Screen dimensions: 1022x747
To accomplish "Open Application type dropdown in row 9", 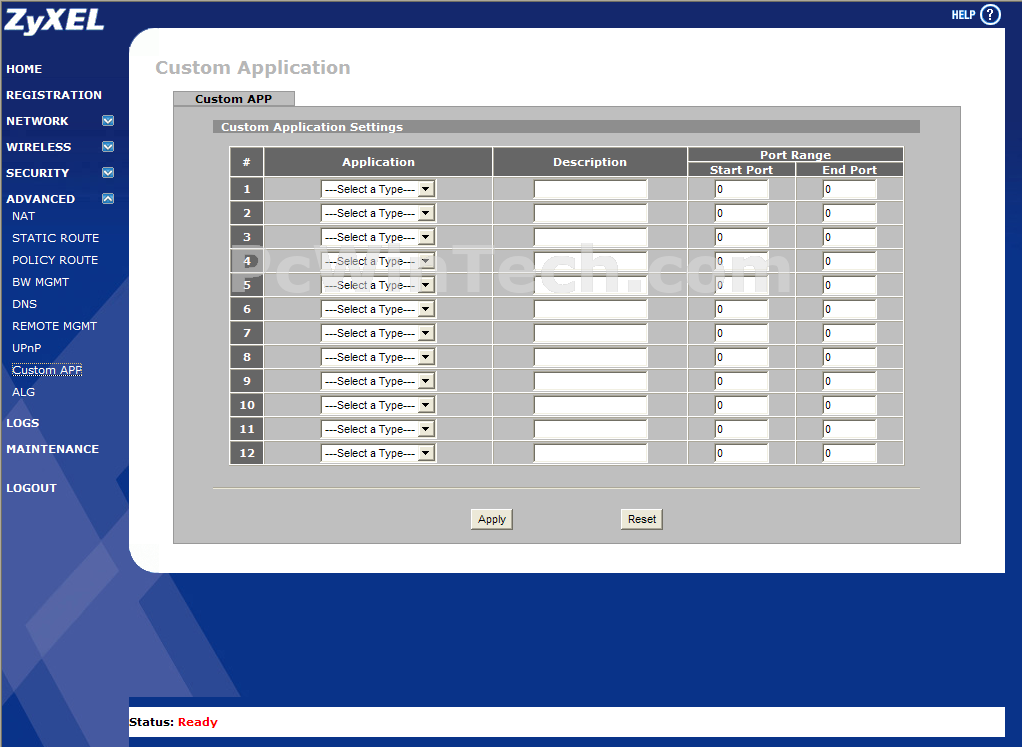I will (x=378, y=381).
